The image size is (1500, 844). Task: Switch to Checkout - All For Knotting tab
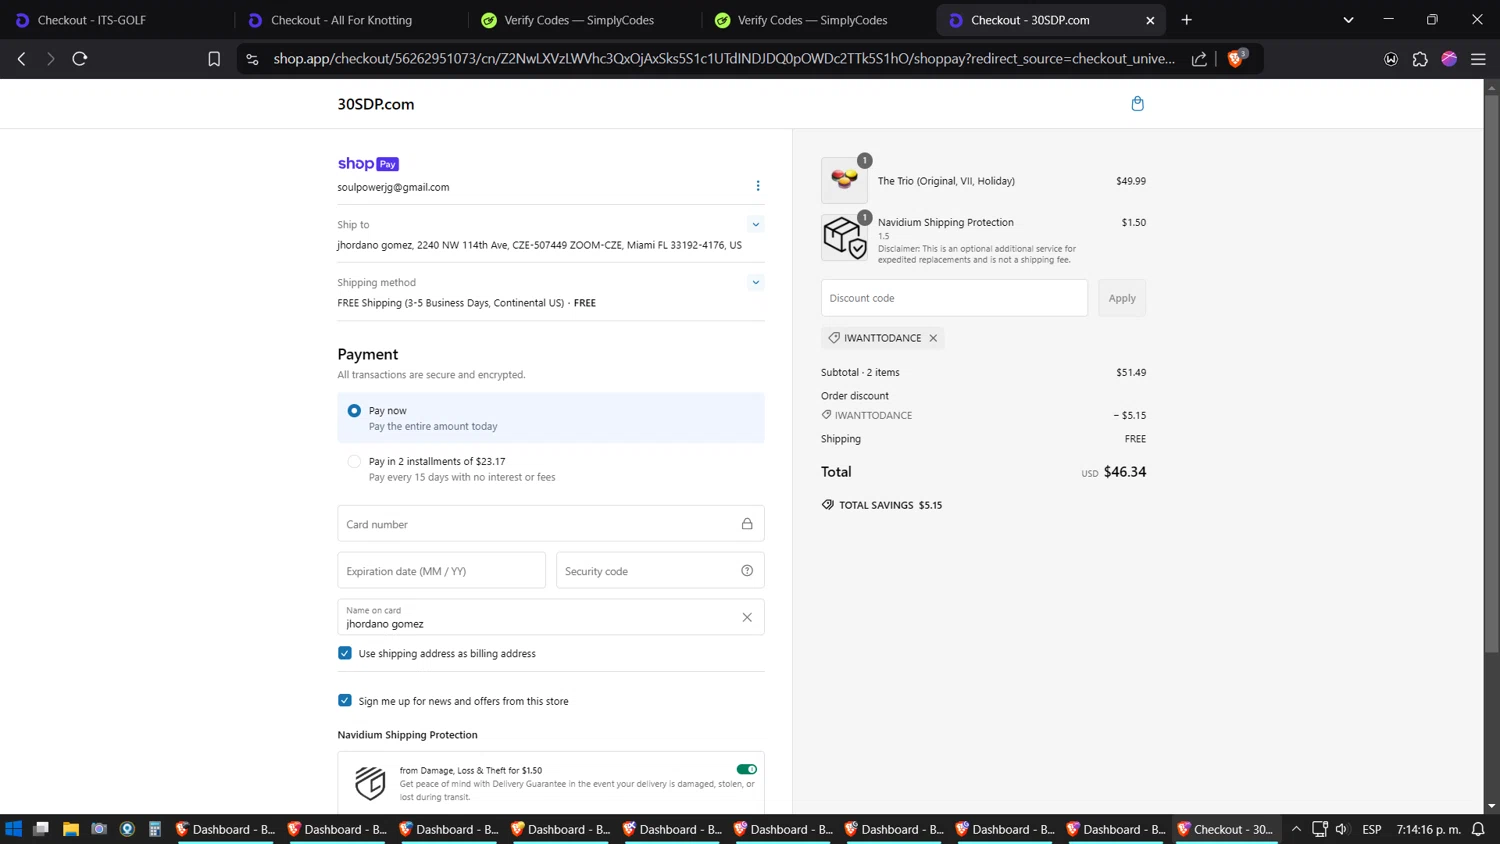coord(350,20)
